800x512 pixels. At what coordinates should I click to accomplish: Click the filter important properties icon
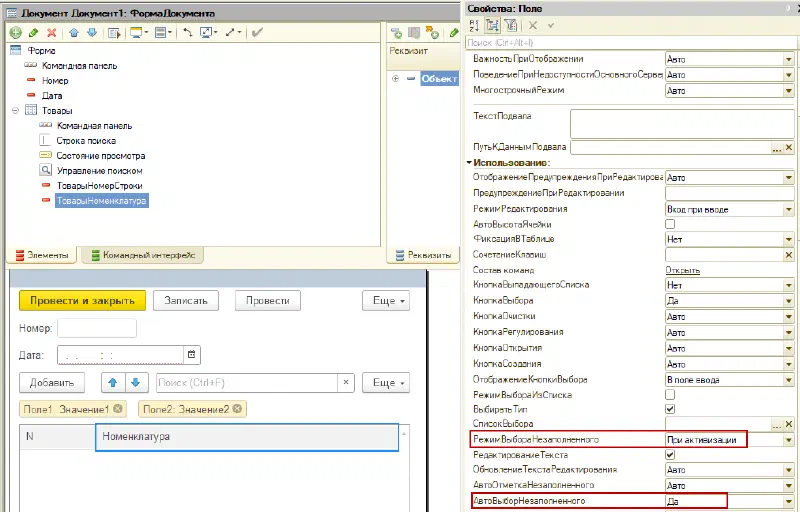point(511,25)
